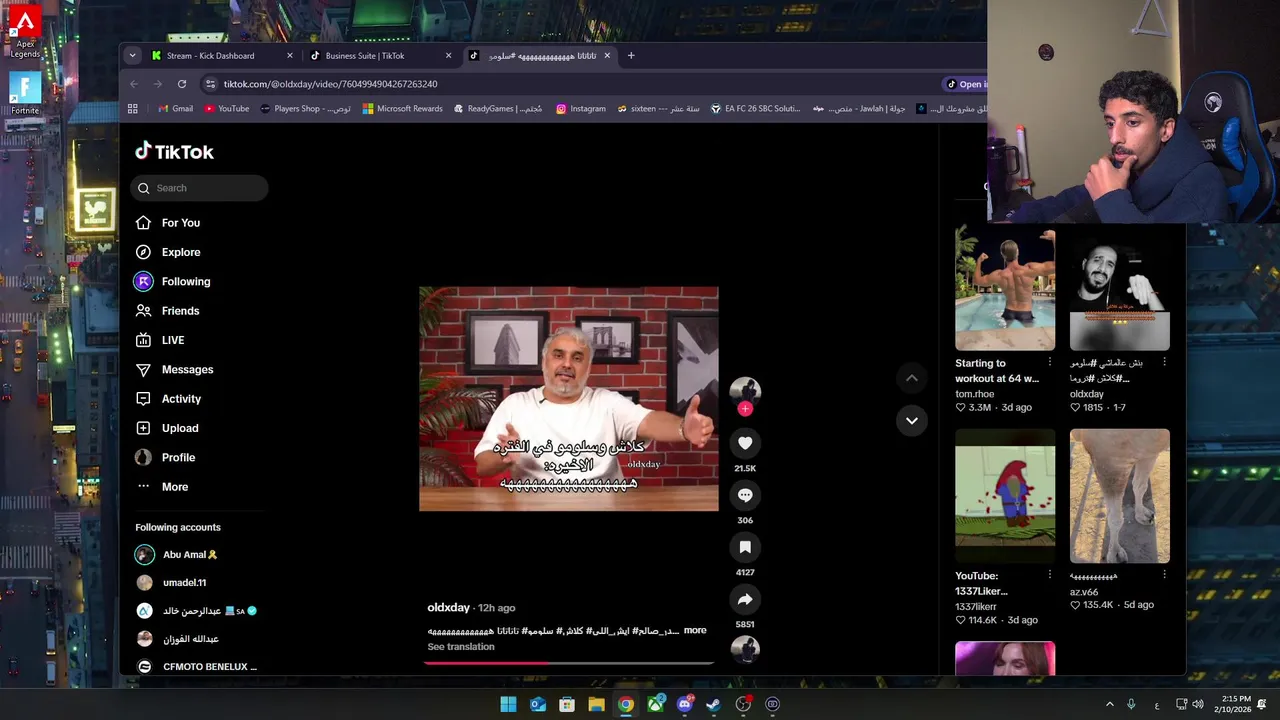Open the tab search dropdown

[133, 56]
